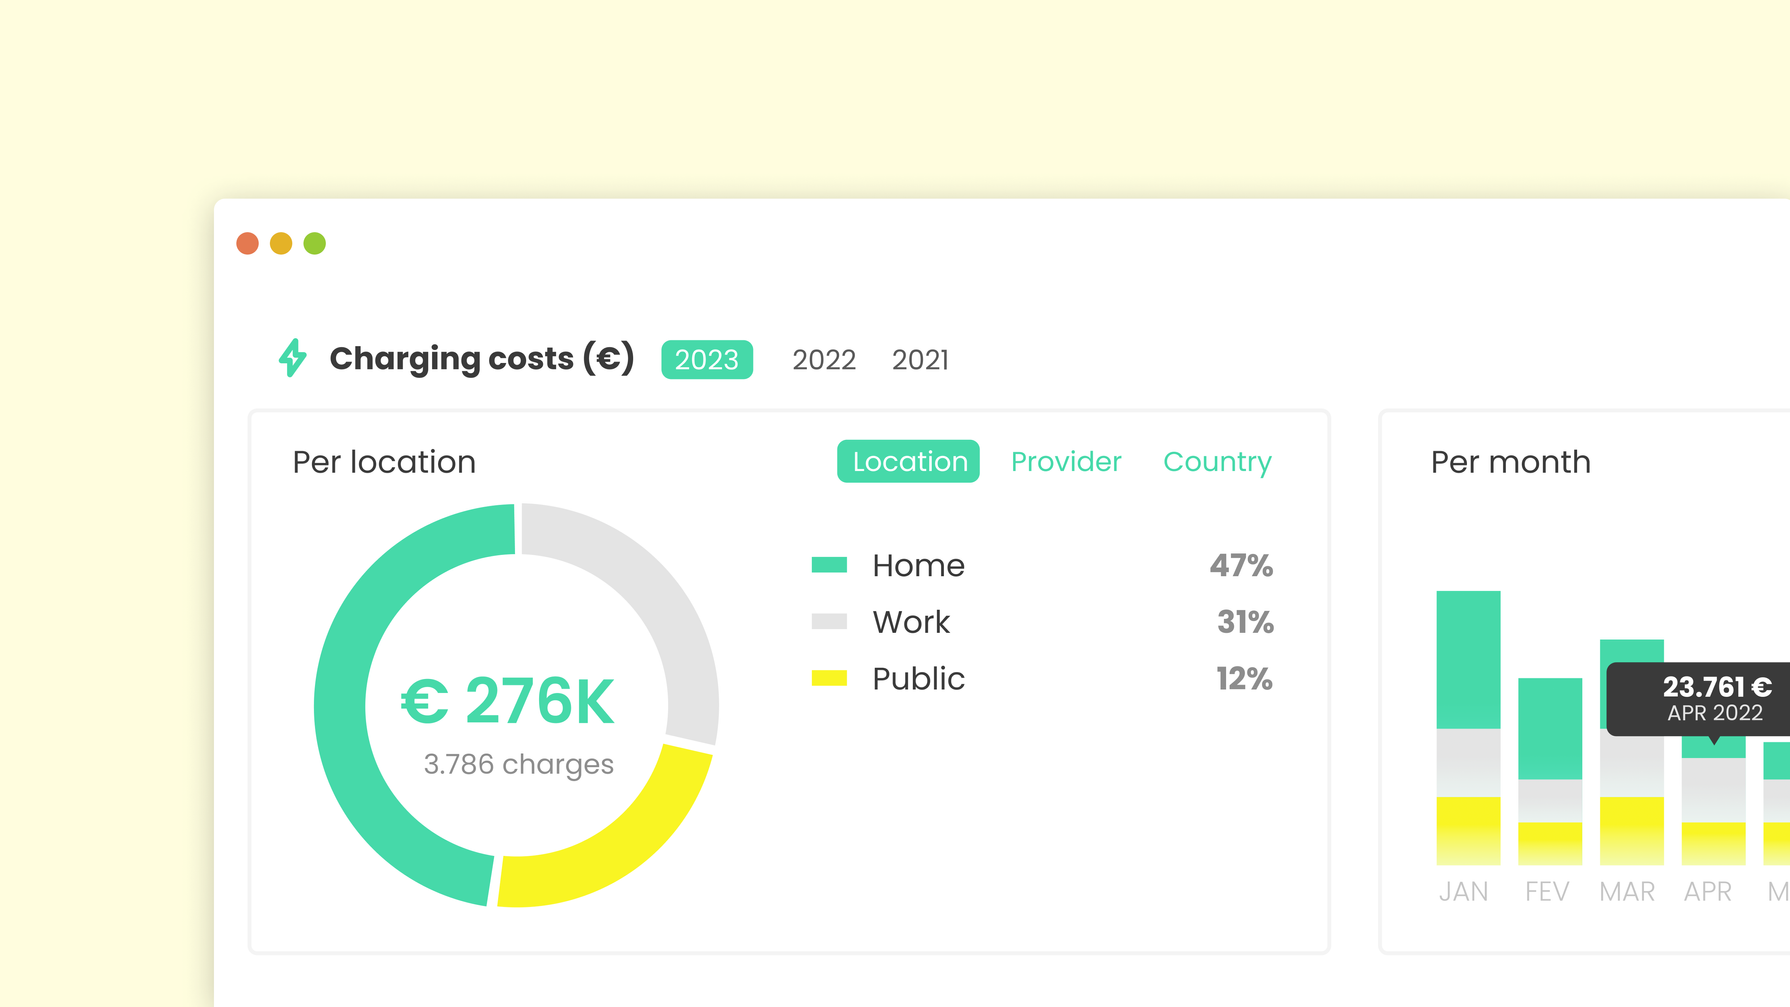The image size is (1790, 1007).
Task: Click the 3.786 charges text
Action: pyautogui.click(x=518, y=764)
